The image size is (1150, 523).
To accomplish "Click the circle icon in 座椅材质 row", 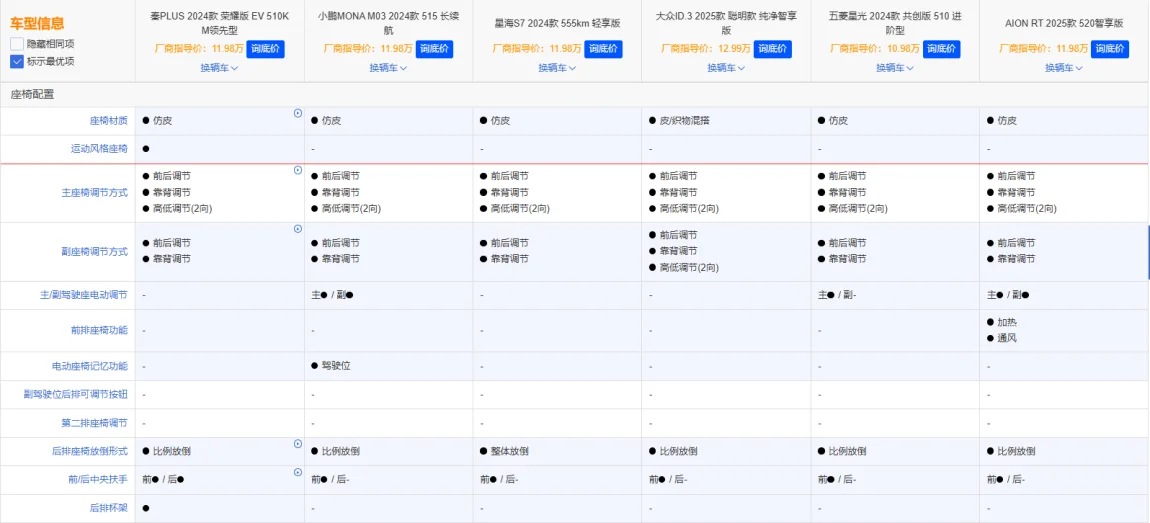I will point(298,114).
